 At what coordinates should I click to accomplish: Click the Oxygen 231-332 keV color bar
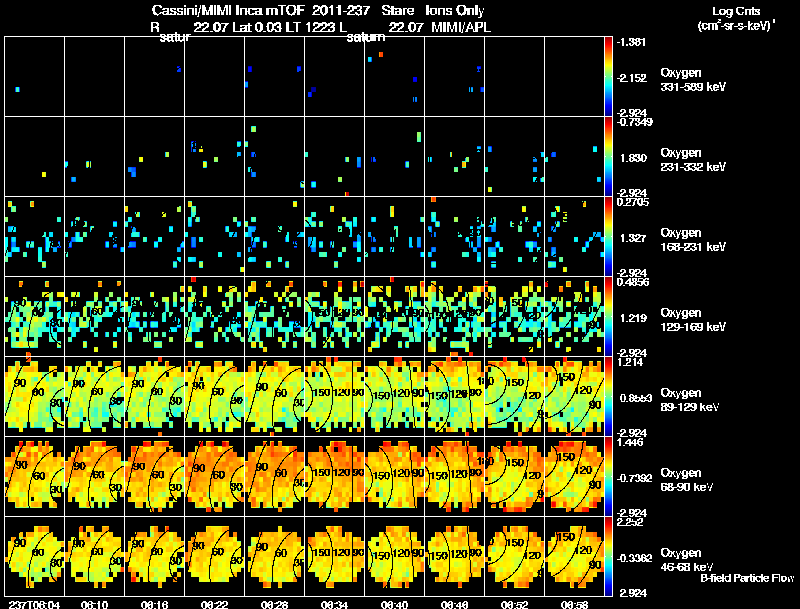[608, 157]
